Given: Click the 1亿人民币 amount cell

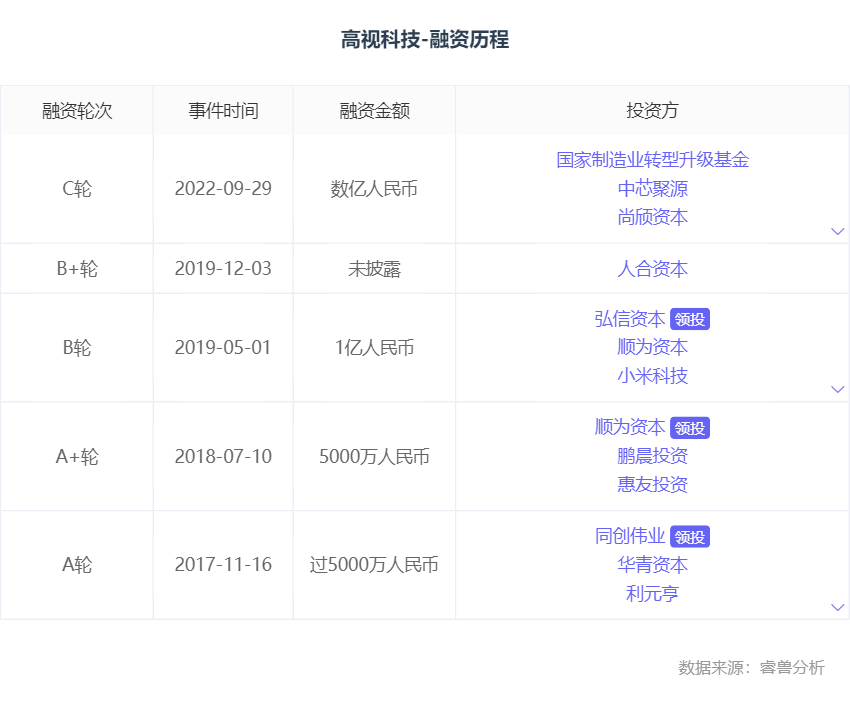Looking at the screenshot, I should pos(375,347).
